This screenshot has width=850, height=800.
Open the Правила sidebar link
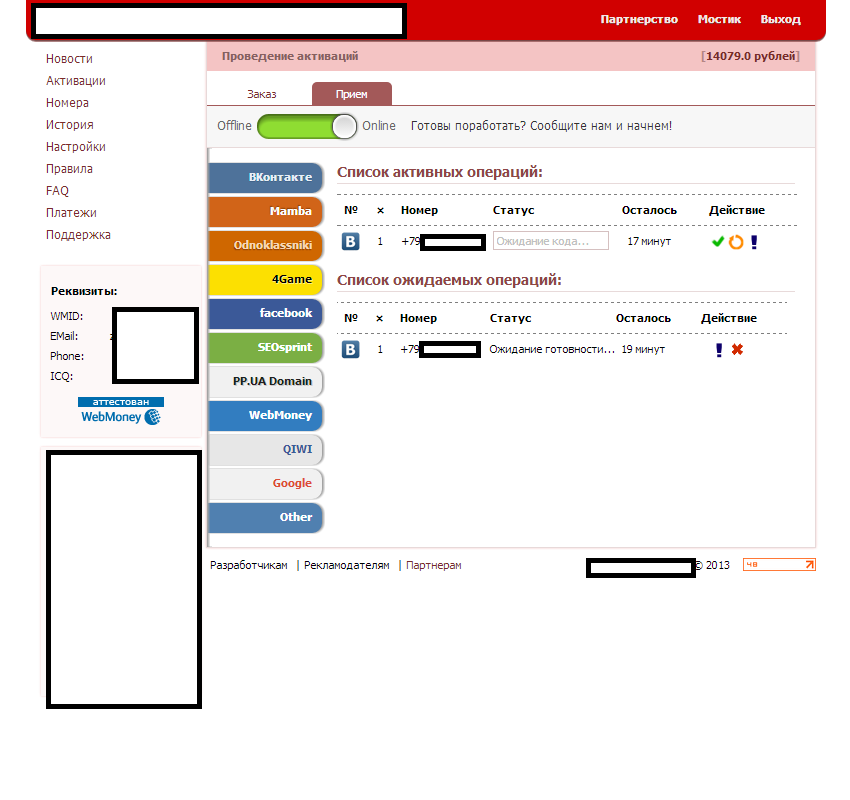click(x=69, y=169)
